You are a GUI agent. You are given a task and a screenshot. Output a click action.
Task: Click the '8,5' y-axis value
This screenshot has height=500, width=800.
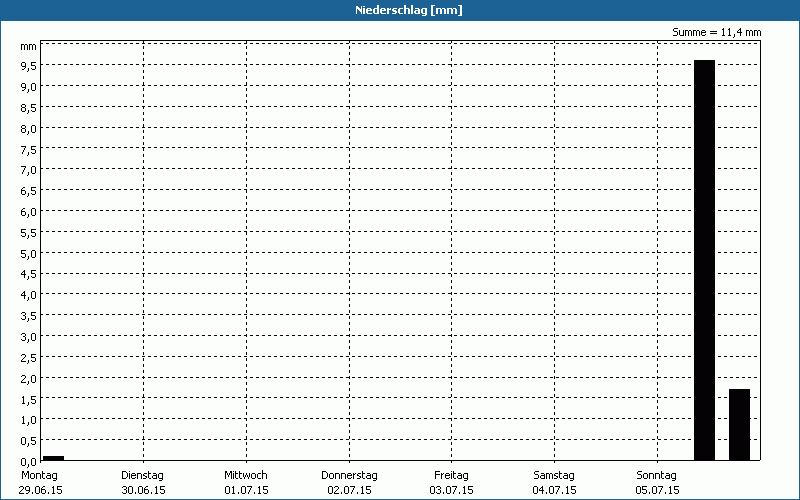pyautogui.click(x=29, y=108)
